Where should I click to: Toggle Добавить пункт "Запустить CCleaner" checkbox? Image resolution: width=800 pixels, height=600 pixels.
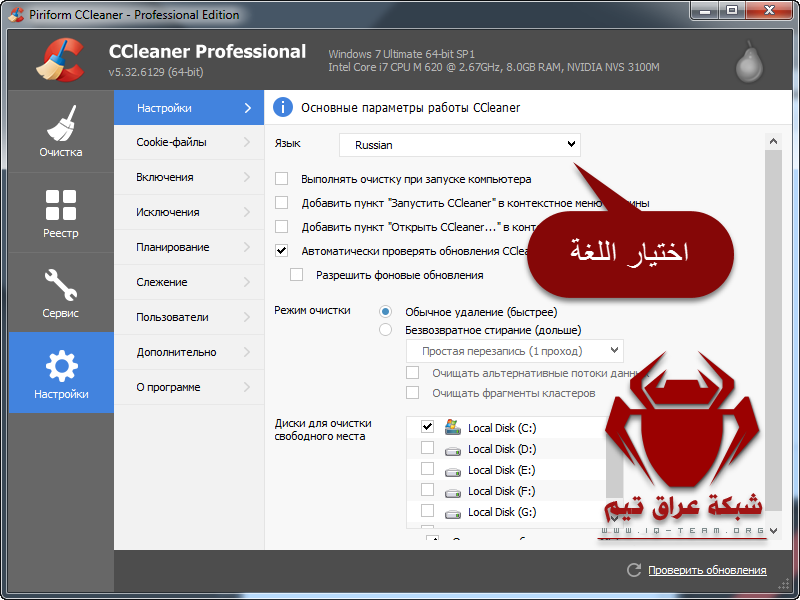[281, 203]
